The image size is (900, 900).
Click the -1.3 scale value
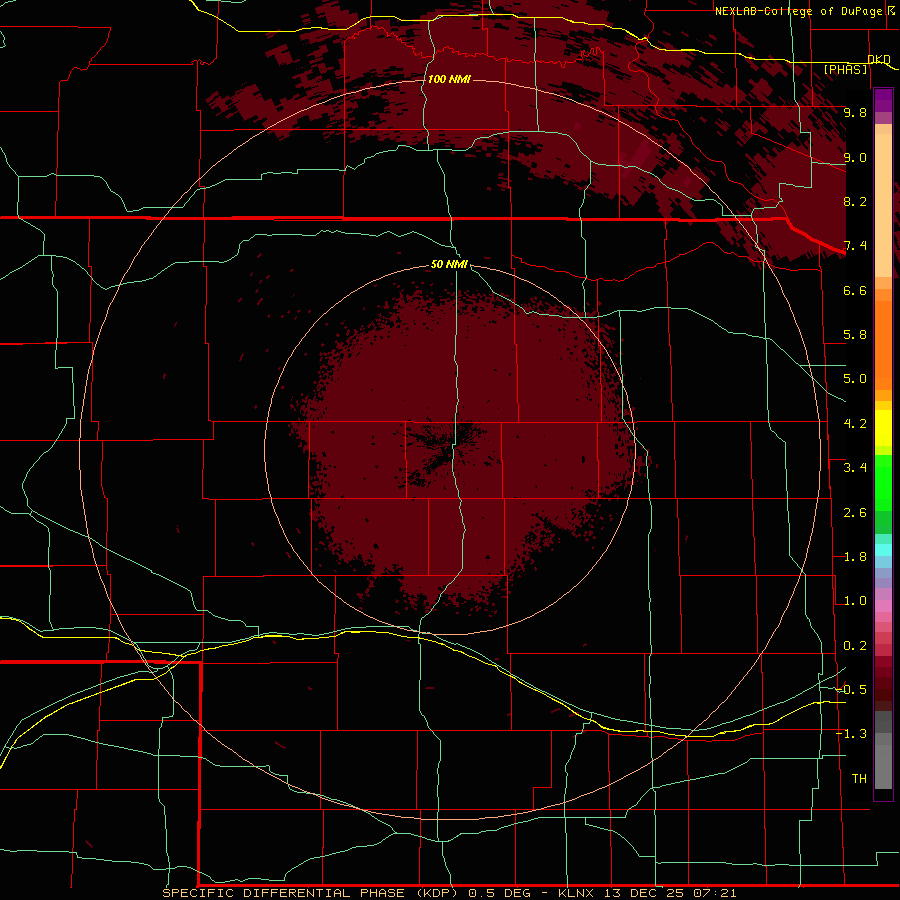(x=851, y=734)
